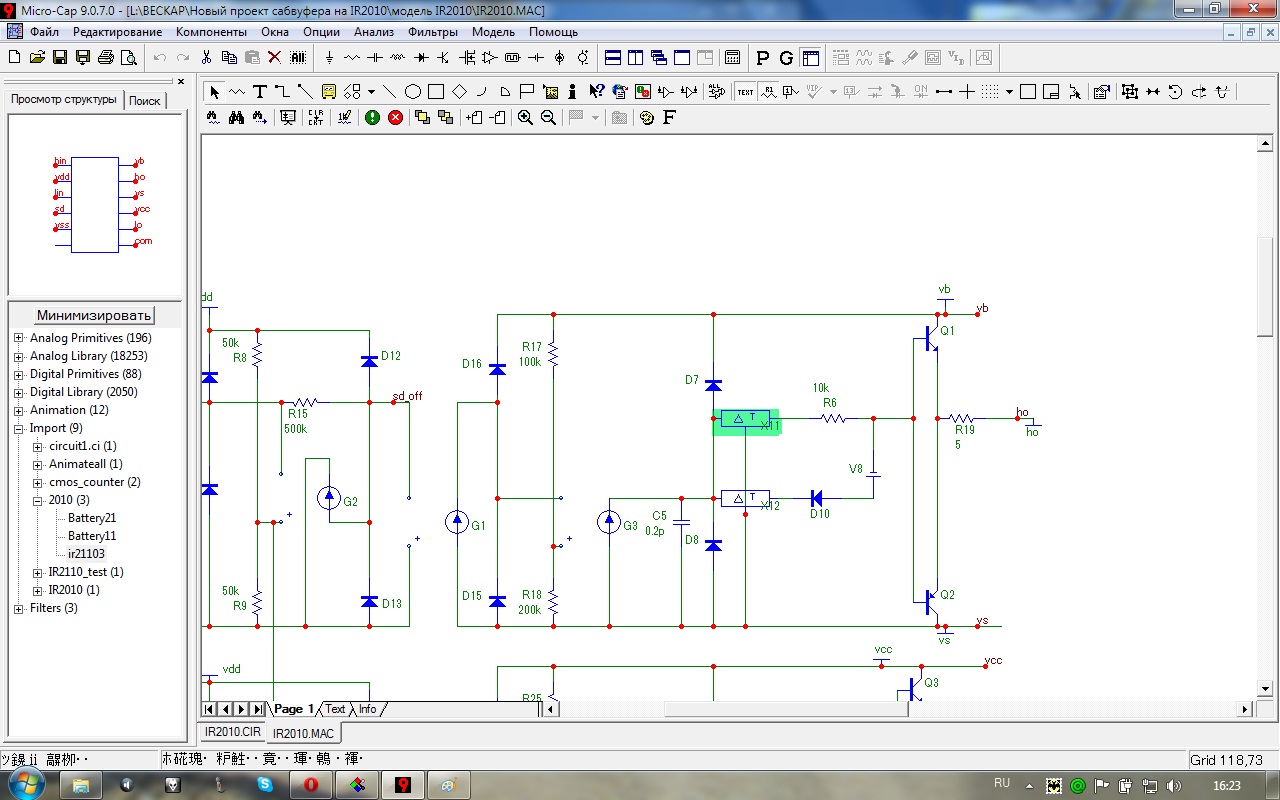Screen dimensions: 1280x800
Task: Open the Text page tab
Action: tap(335, 709)
